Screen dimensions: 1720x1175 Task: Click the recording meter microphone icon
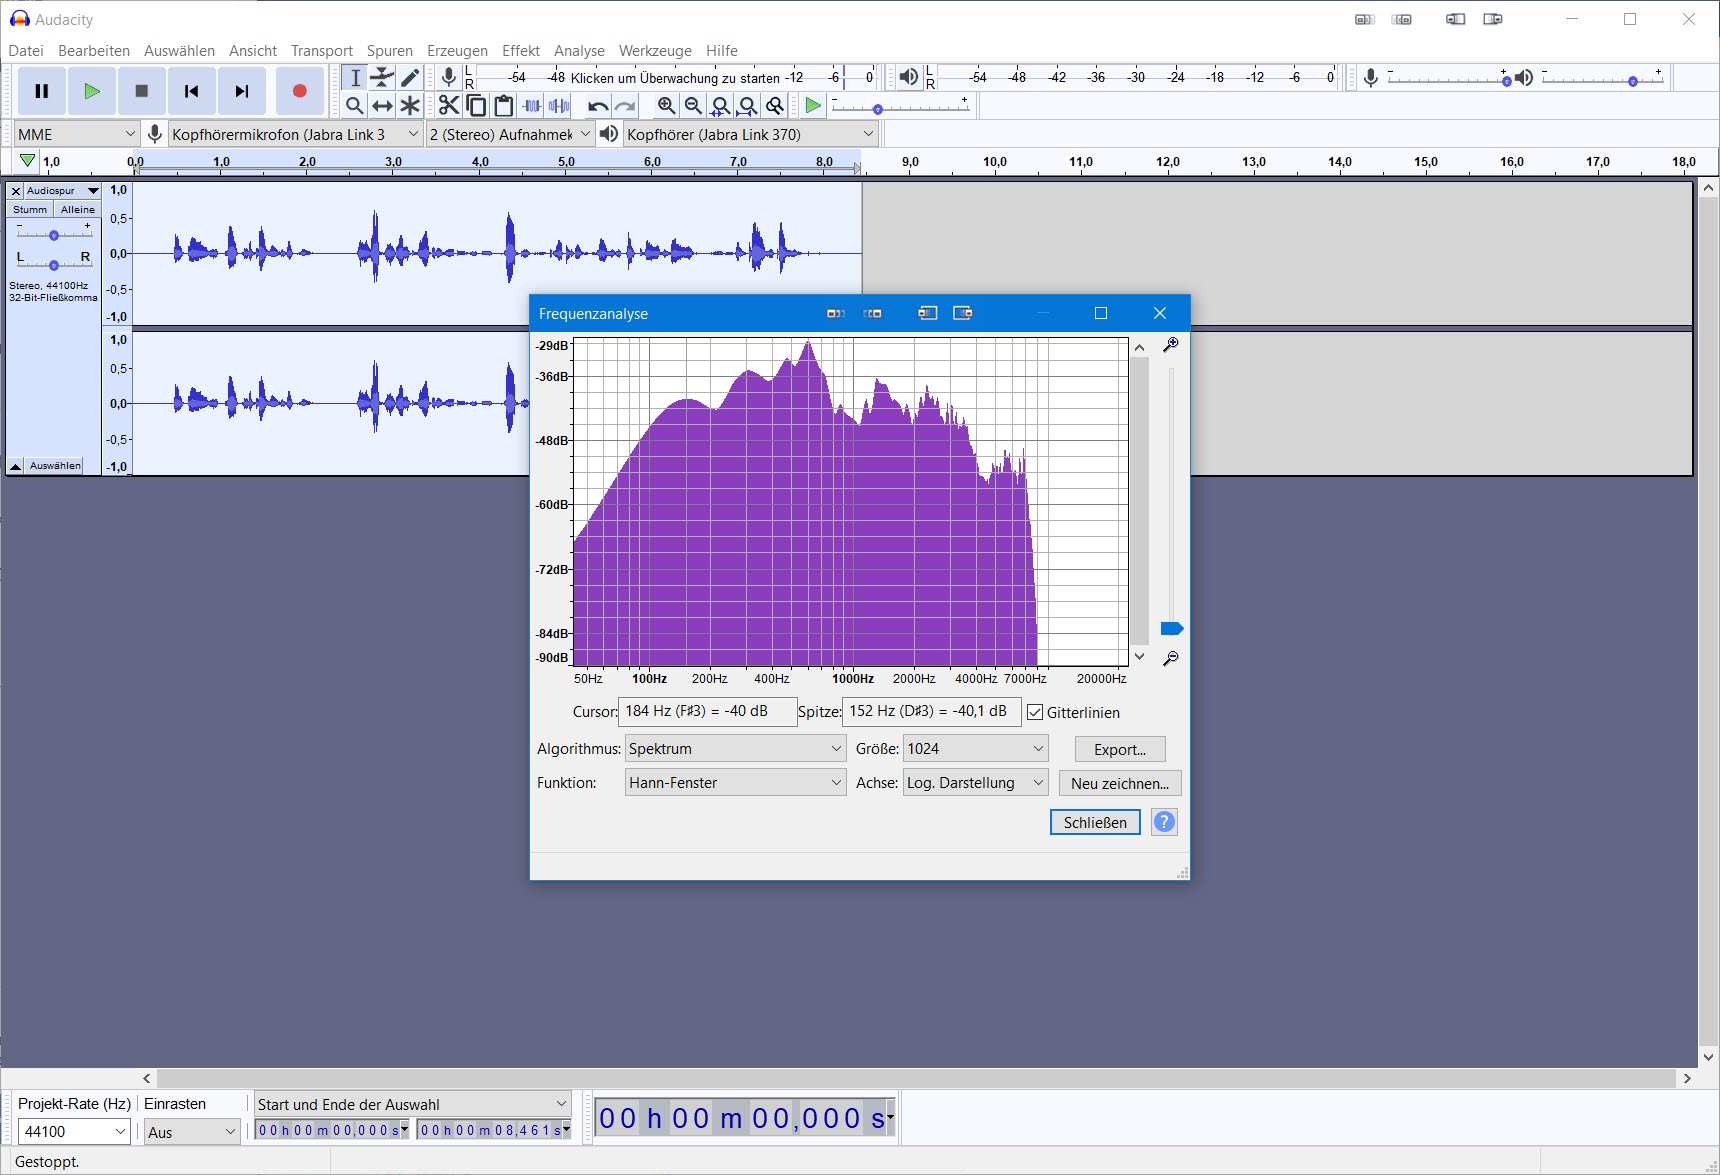[x=449, y=77]
